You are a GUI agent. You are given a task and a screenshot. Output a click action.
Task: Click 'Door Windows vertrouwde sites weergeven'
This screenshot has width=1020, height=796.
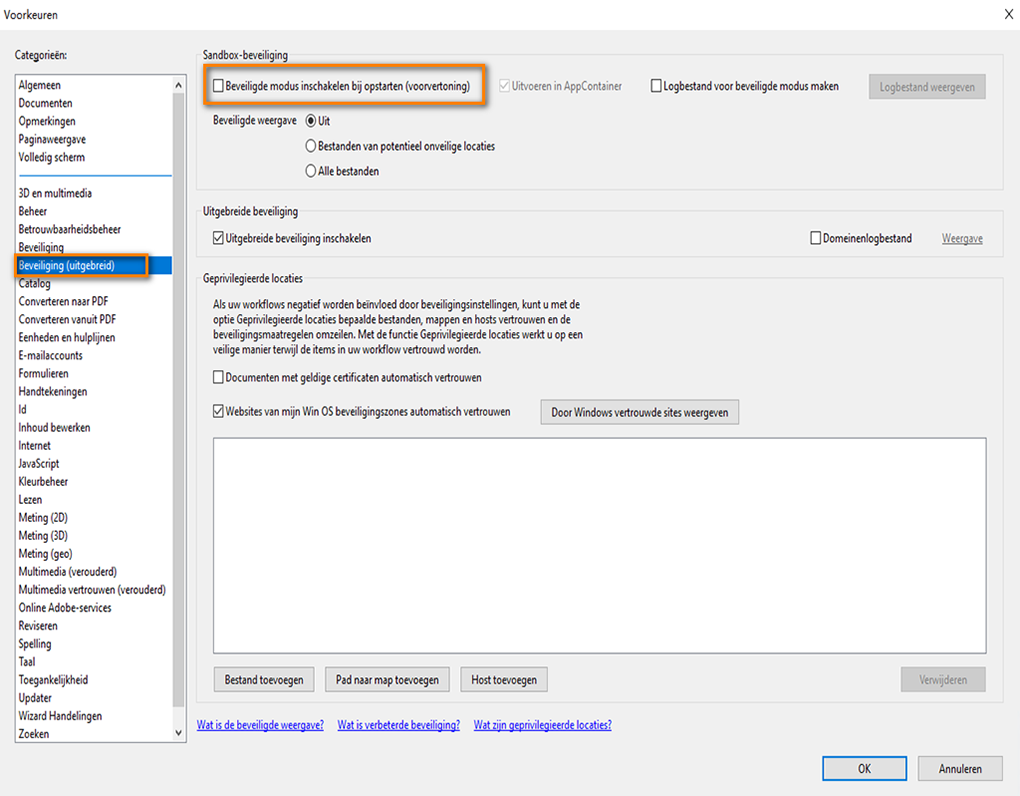[x=639, y=411]
